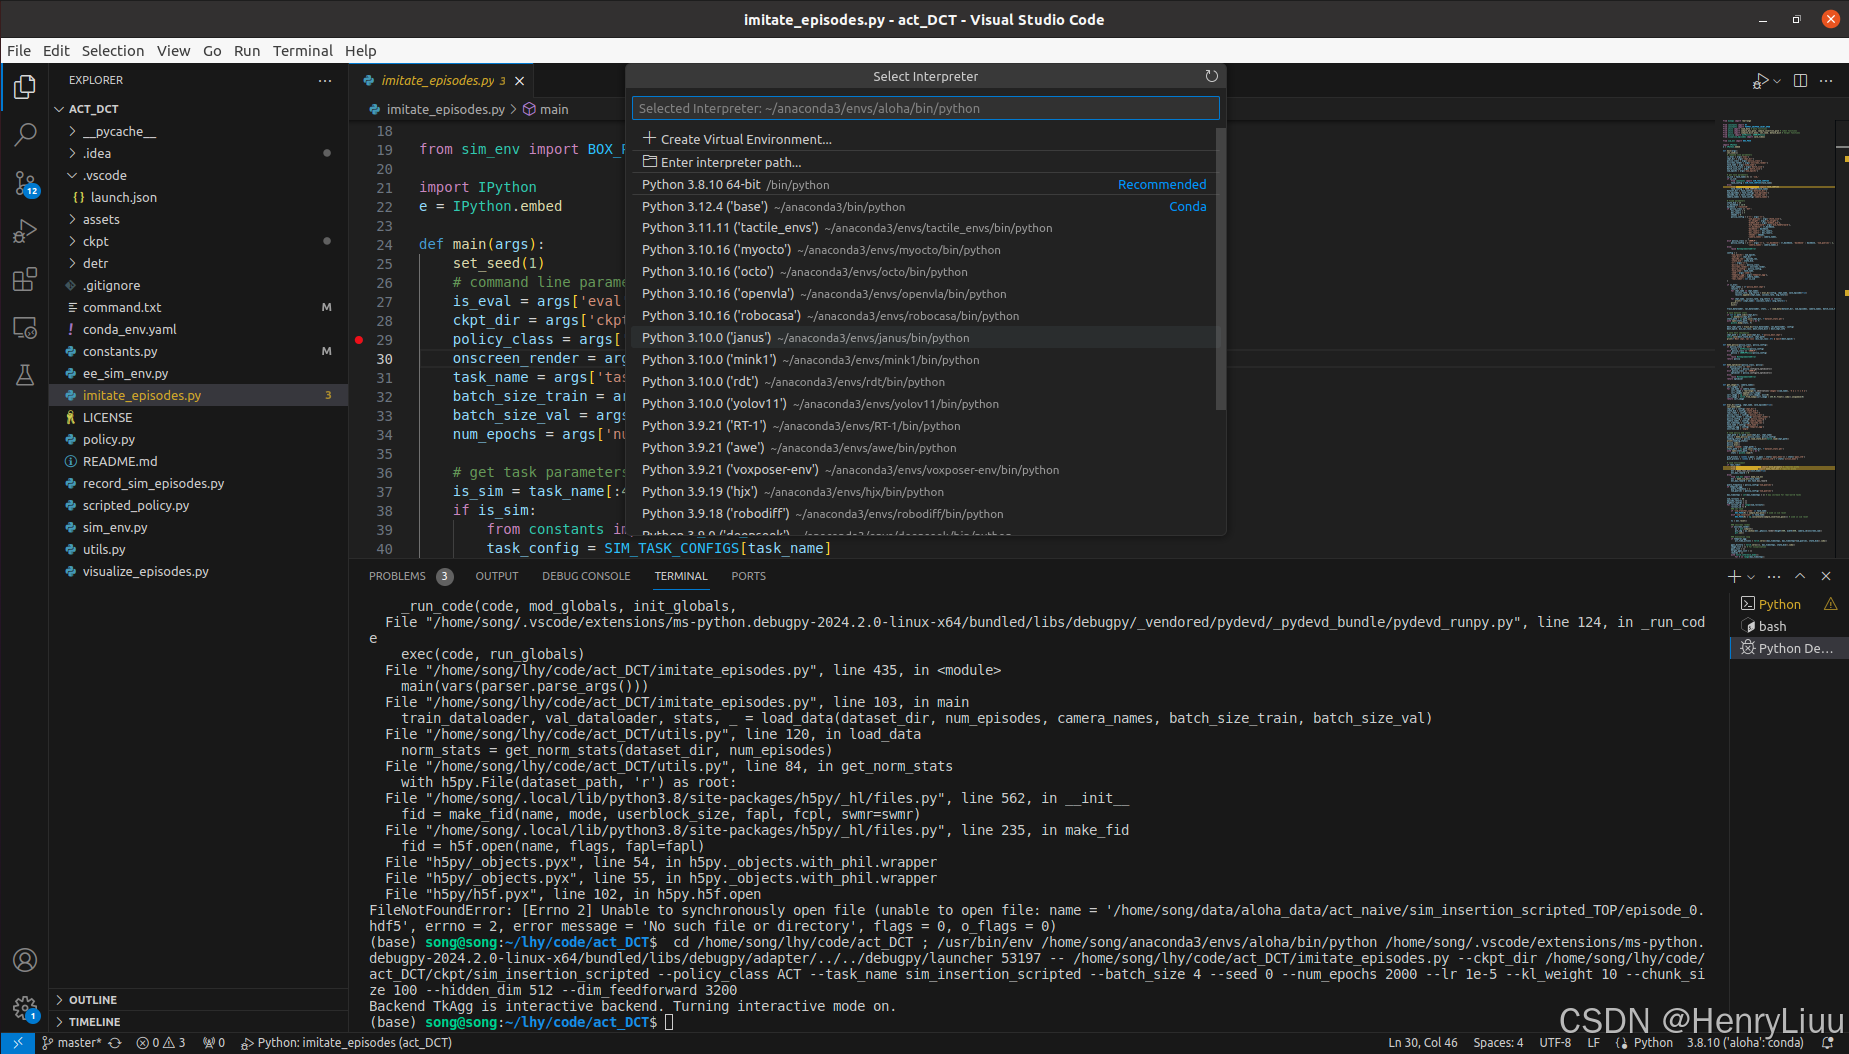Open the Source Control view

[x=25, y=184]
